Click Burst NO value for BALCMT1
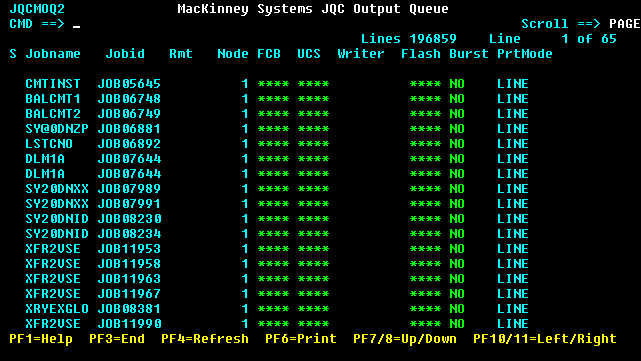The width and height of the screenshot is (641, 361). point(457,99)
